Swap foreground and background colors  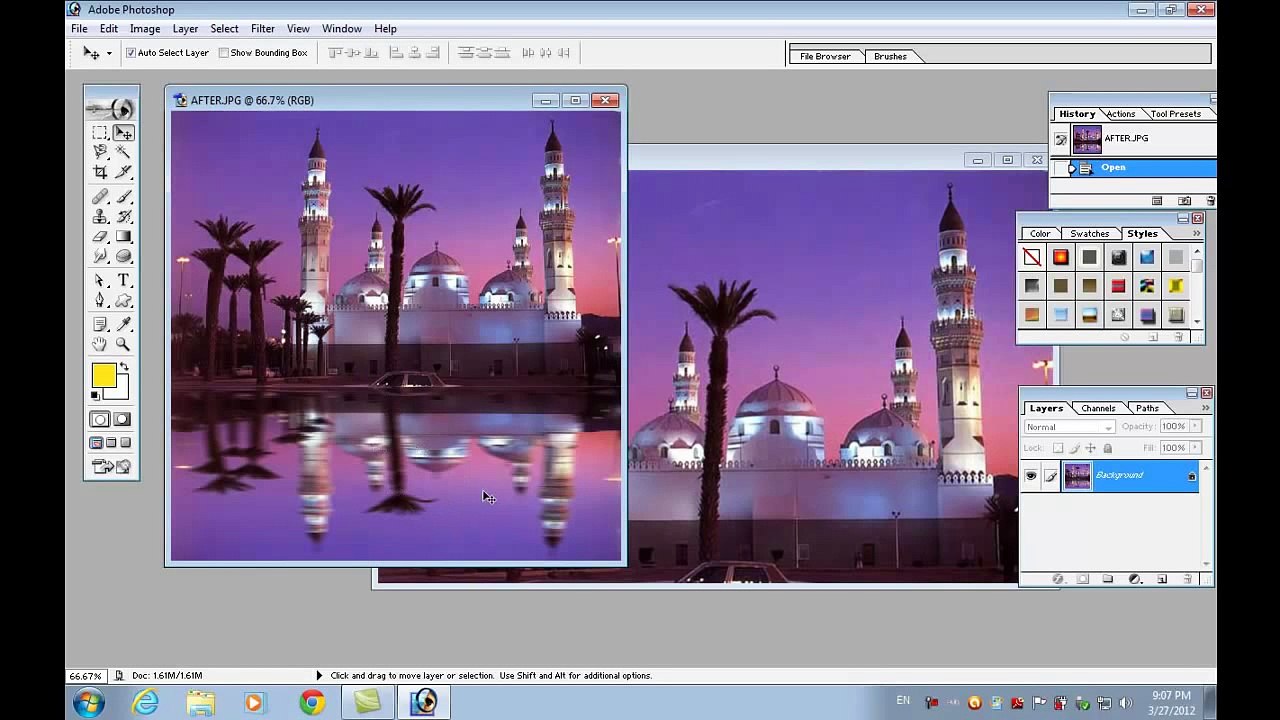point(124,367)
